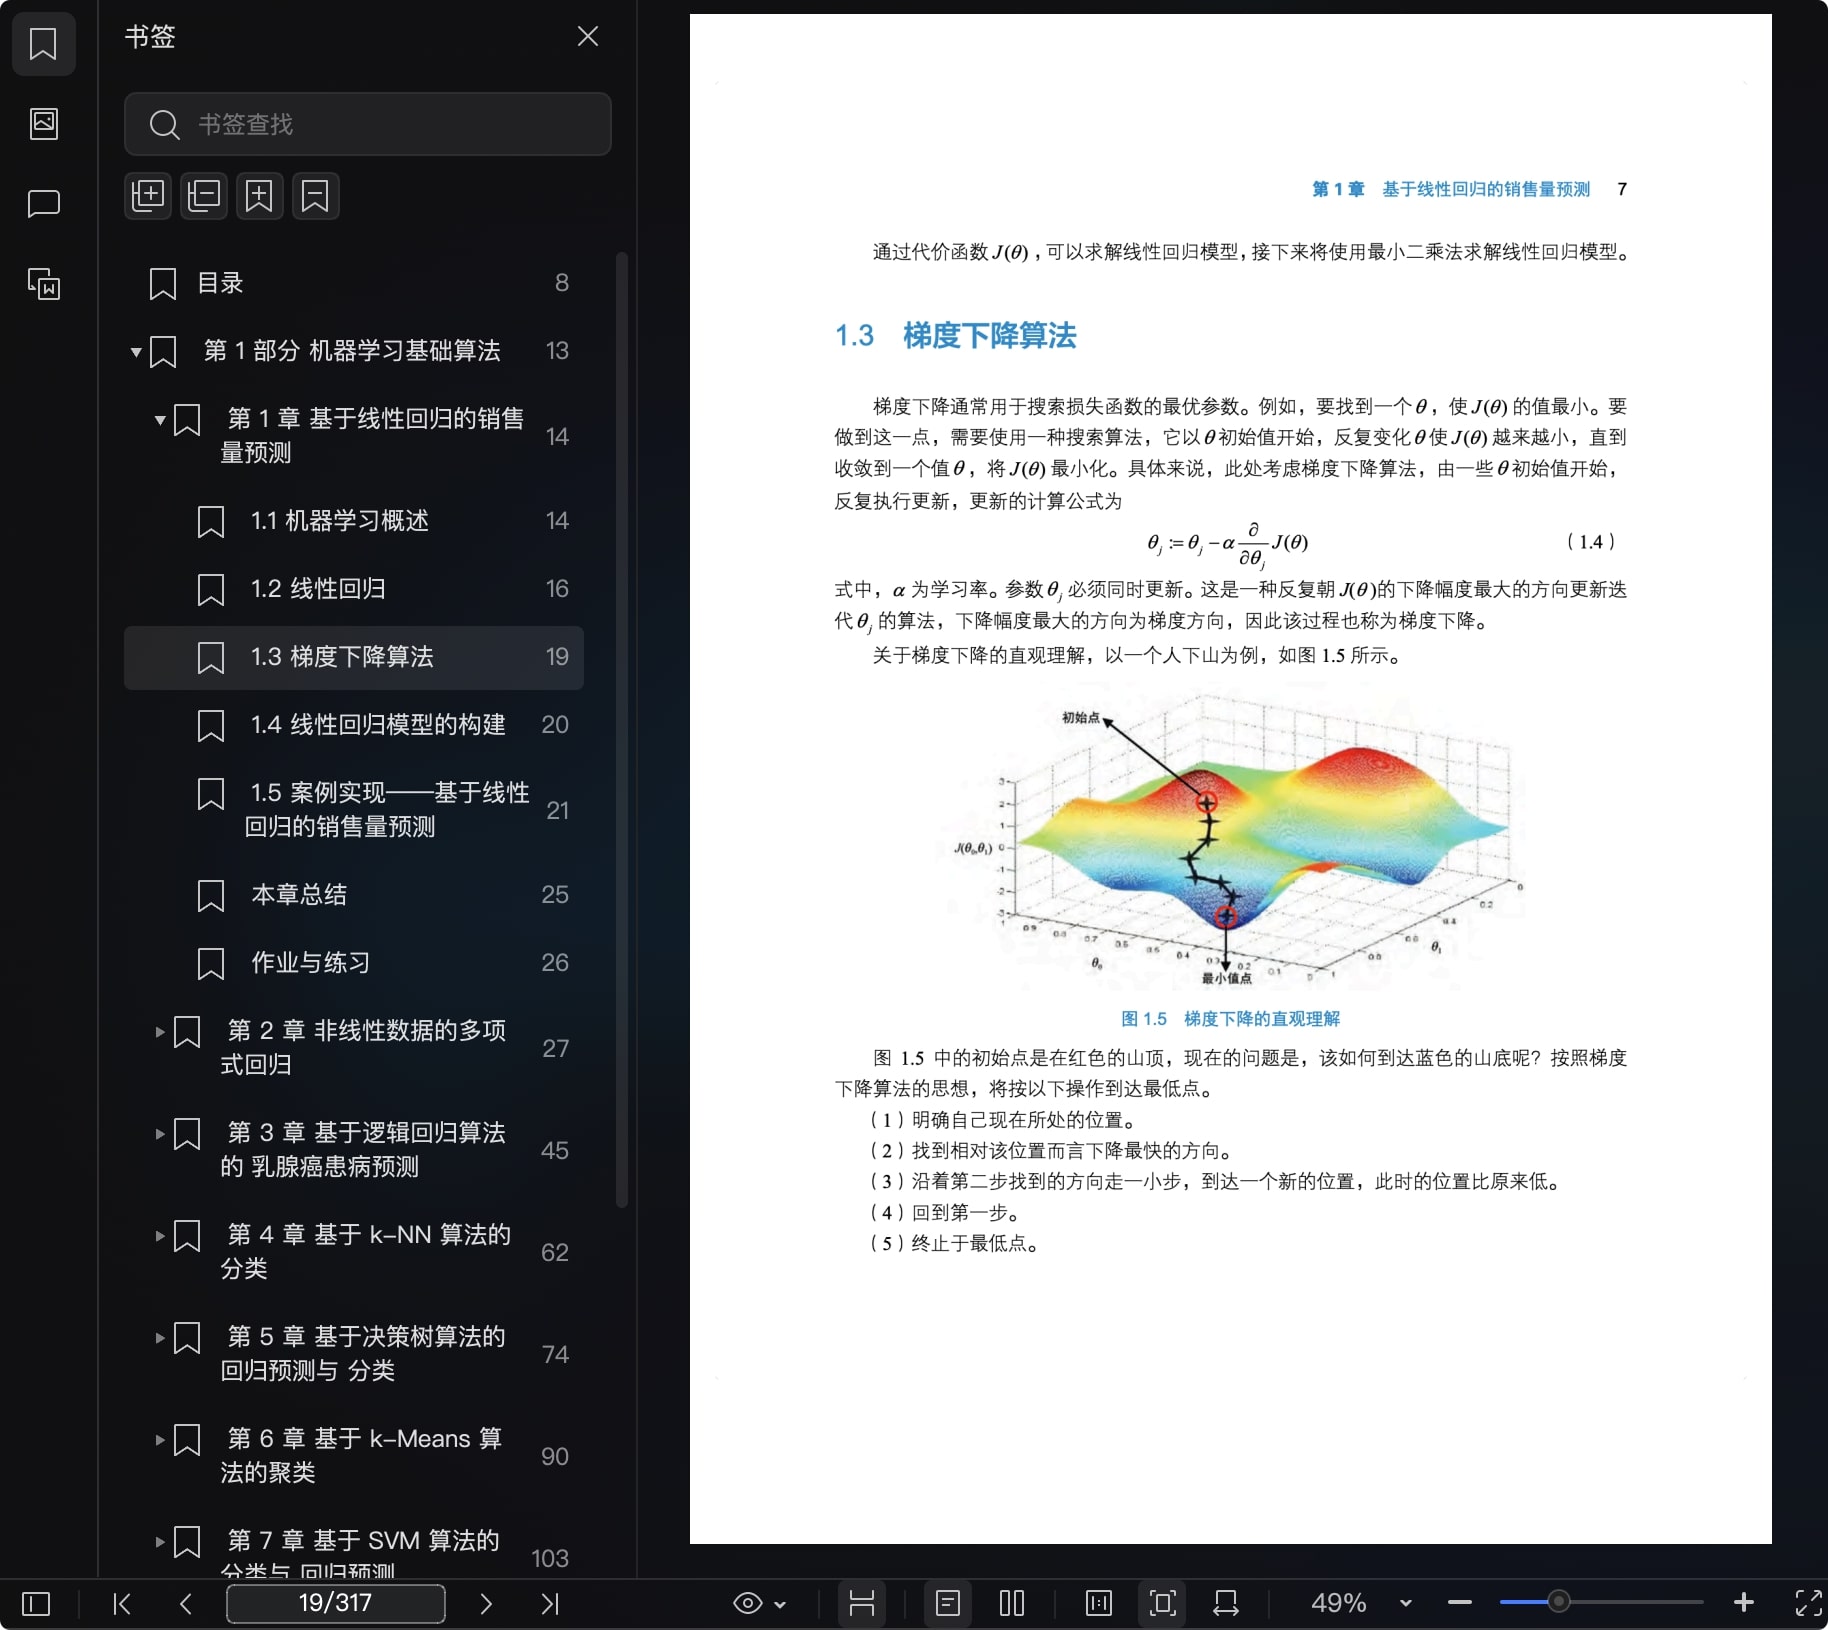This screenshot has width=1828, height=1630.
Task: Click the rotate page icon
Action: click(1226, 1604)
